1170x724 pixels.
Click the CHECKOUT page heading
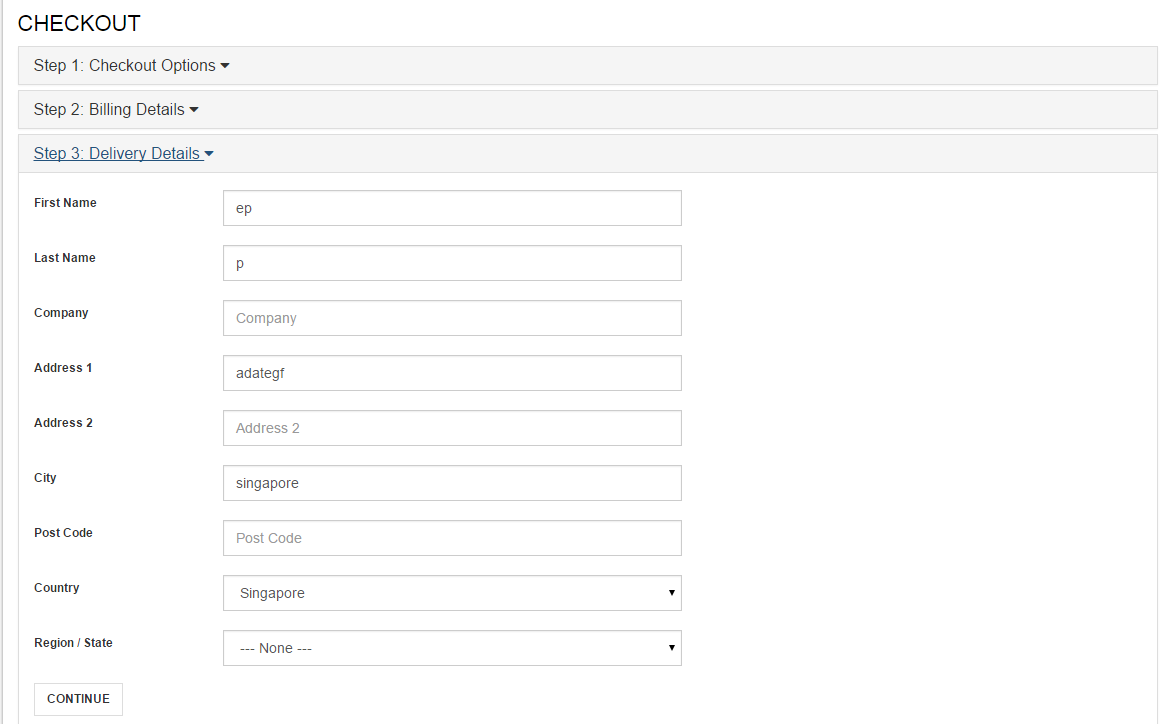[79, 24]
